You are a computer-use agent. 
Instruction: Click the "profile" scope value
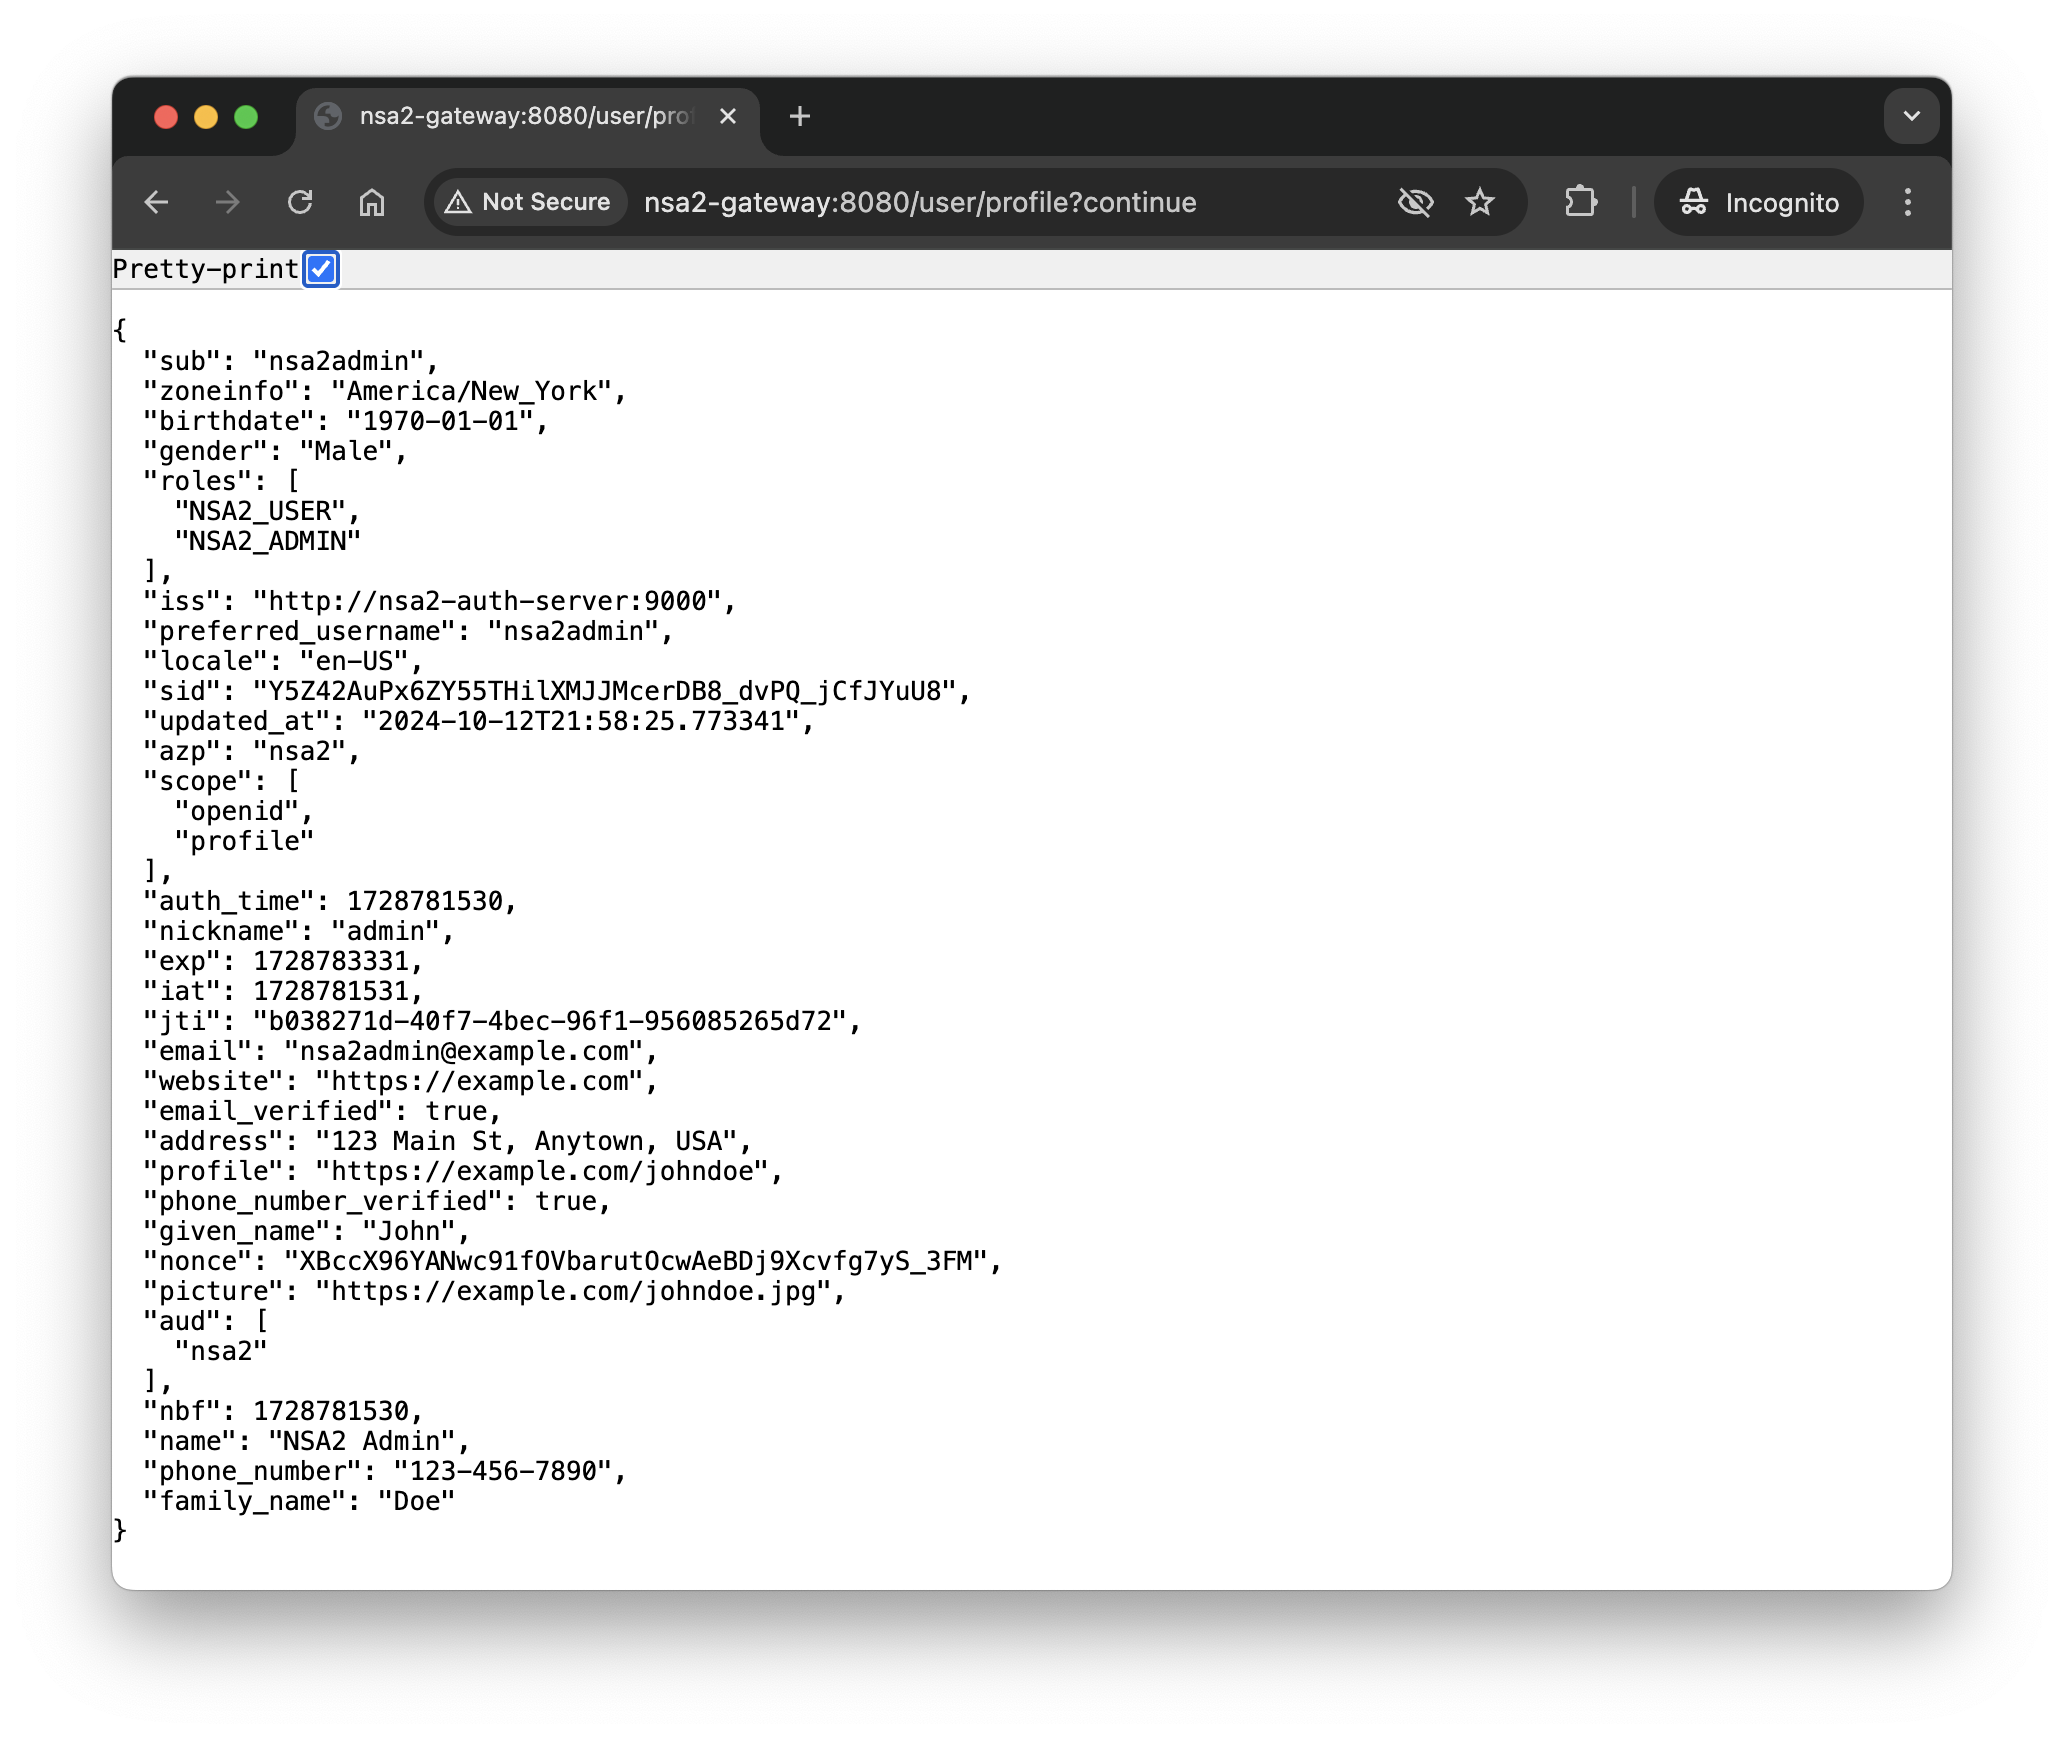[244, 841]
